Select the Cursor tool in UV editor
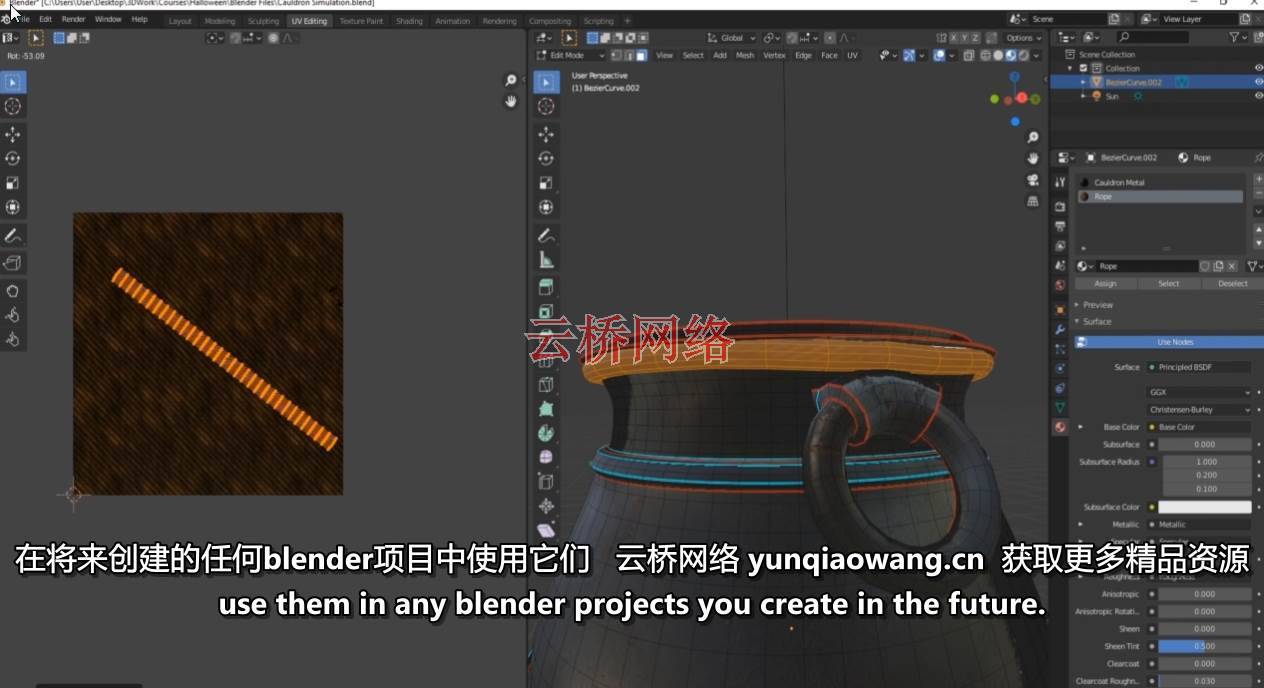The image size is (1264, 688). click(x=13, y=106)
